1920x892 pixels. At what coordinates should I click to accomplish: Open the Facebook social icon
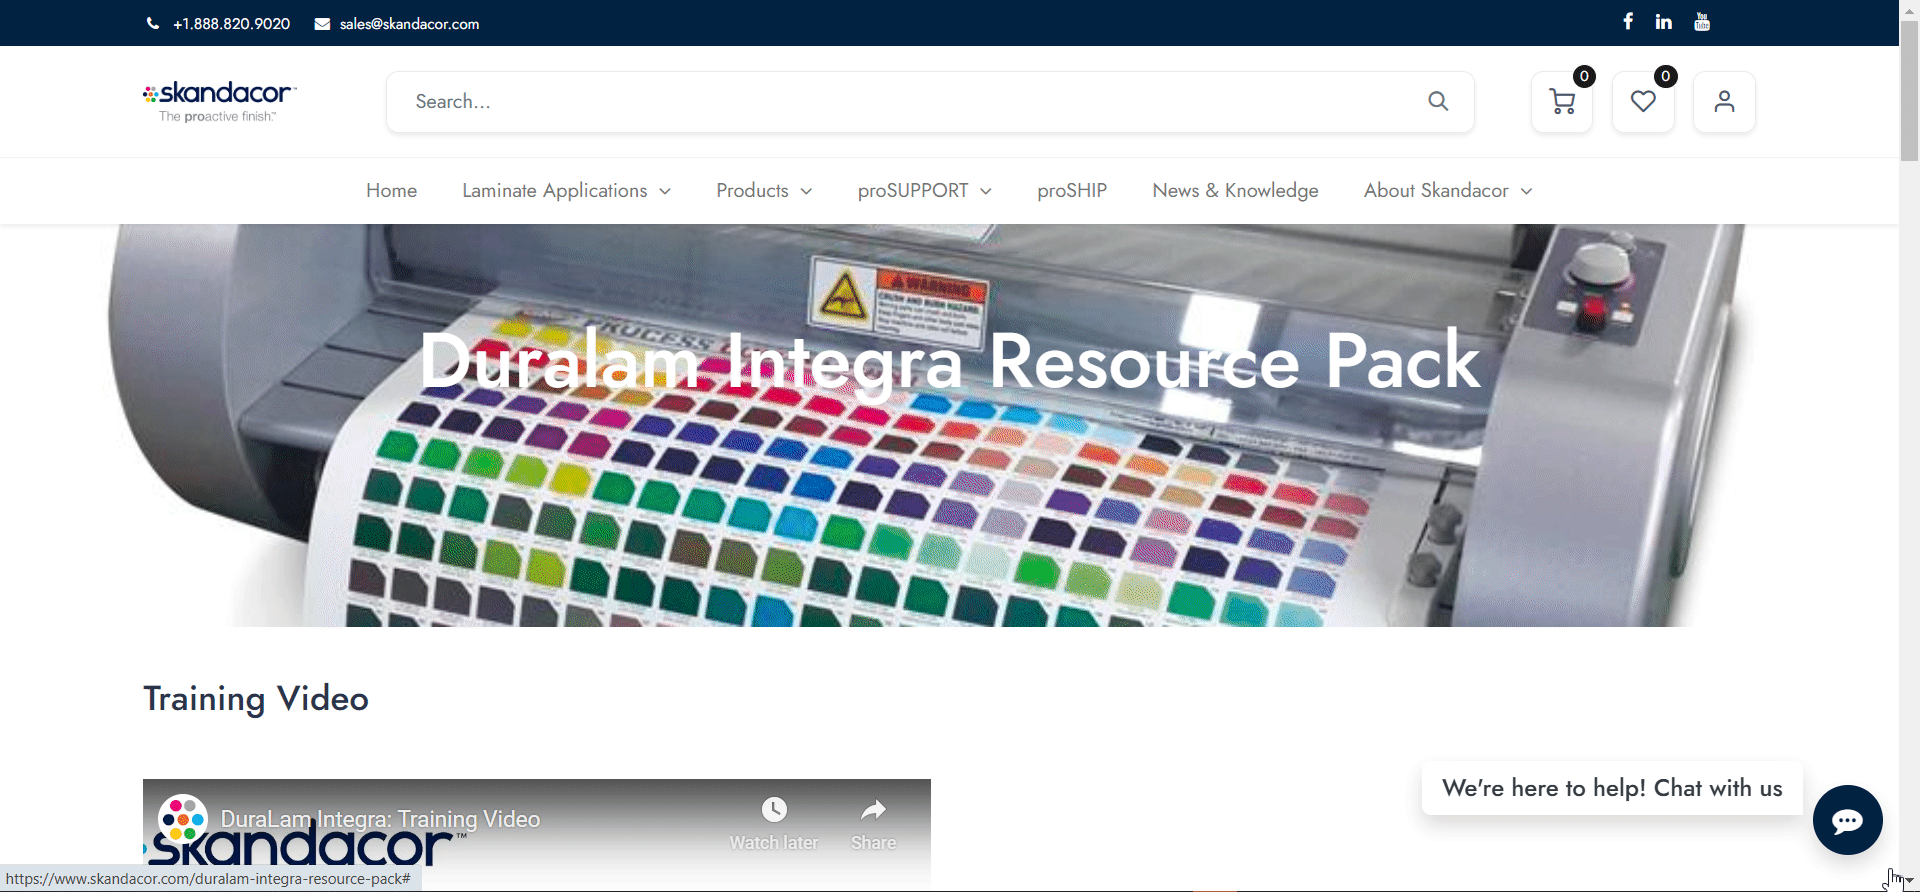tap(1628, 21)
